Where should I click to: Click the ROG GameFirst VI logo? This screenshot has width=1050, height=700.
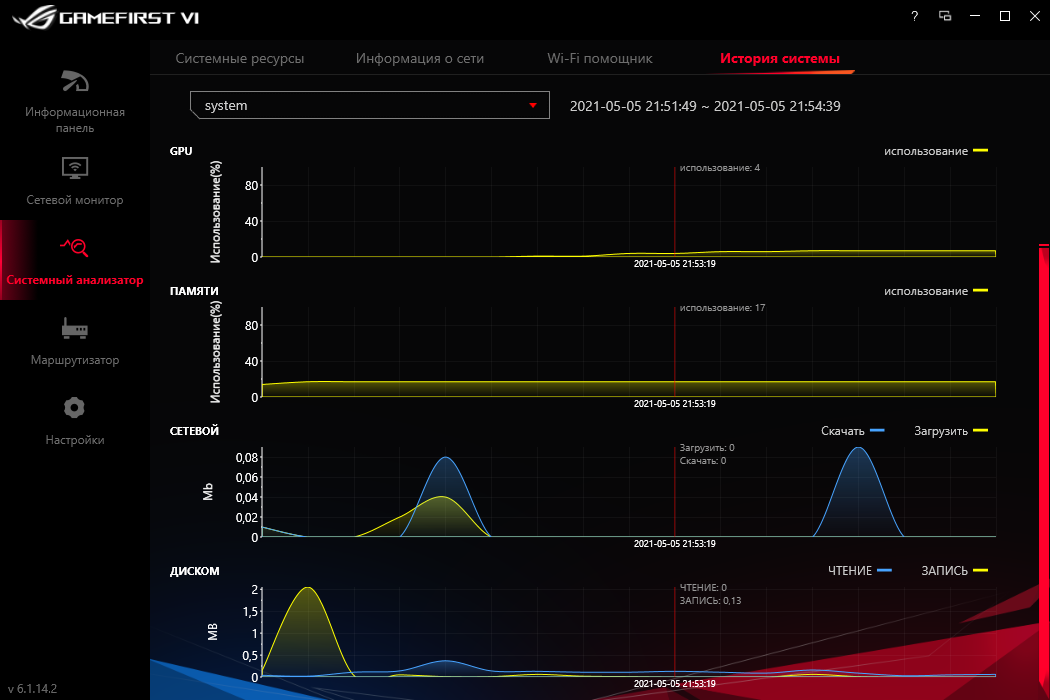coord(106,17)
